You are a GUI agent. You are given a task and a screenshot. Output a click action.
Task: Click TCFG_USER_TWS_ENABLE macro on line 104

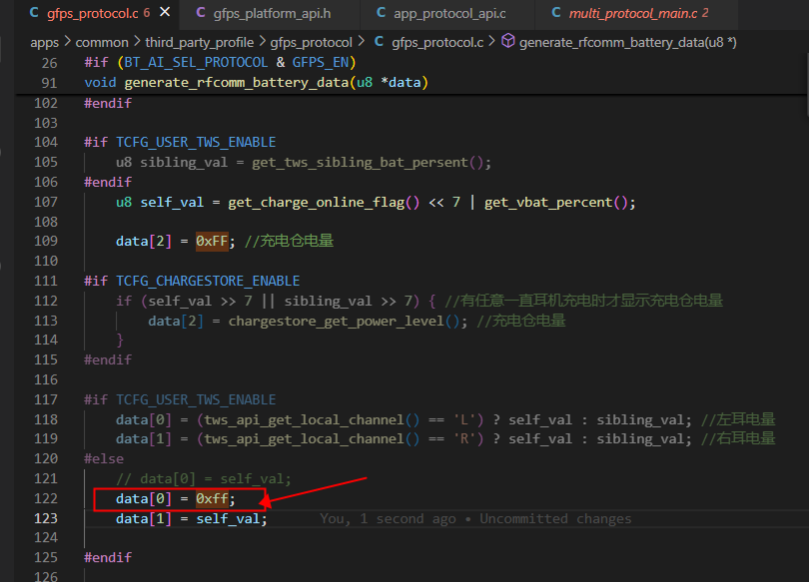coord(196,142)
